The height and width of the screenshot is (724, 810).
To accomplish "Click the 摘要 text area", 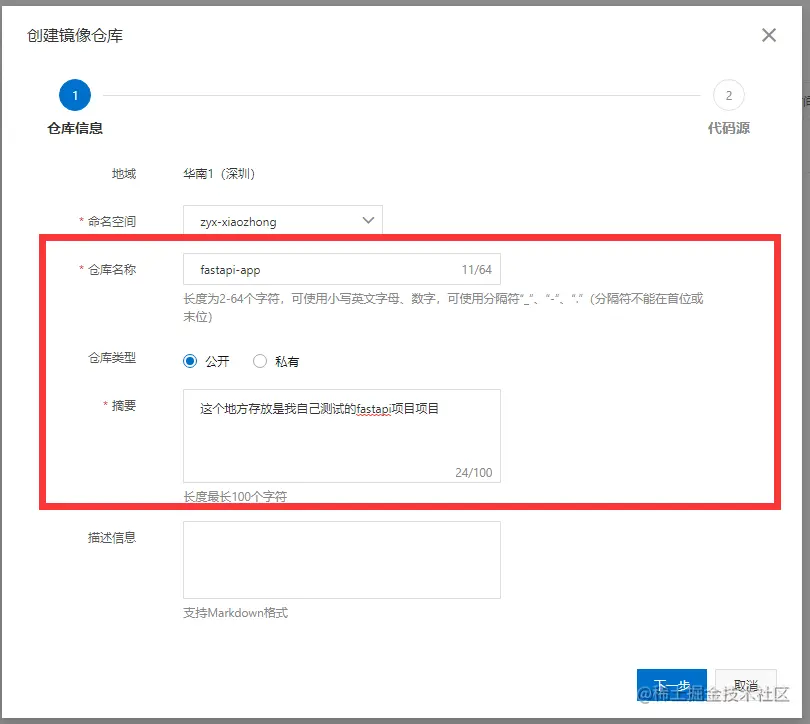I will [341, 436].
